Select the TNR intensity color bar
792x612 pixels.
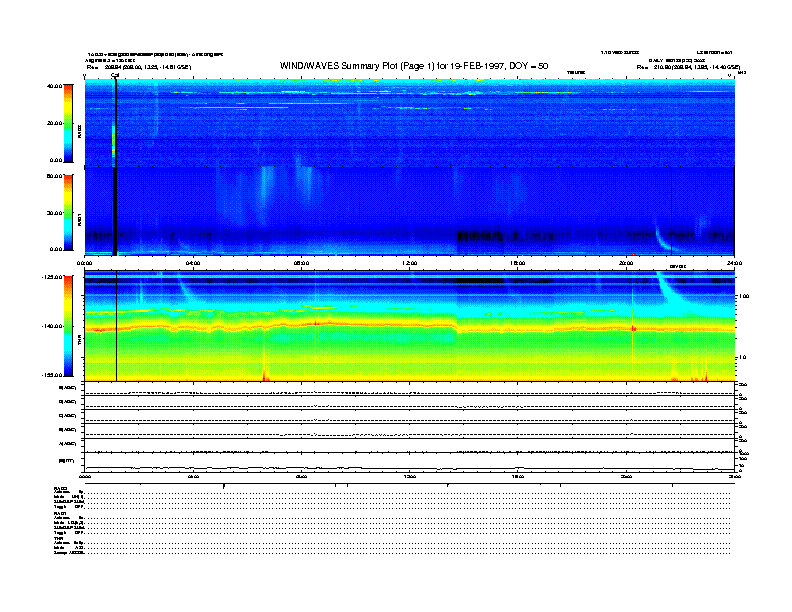point(68,326)
